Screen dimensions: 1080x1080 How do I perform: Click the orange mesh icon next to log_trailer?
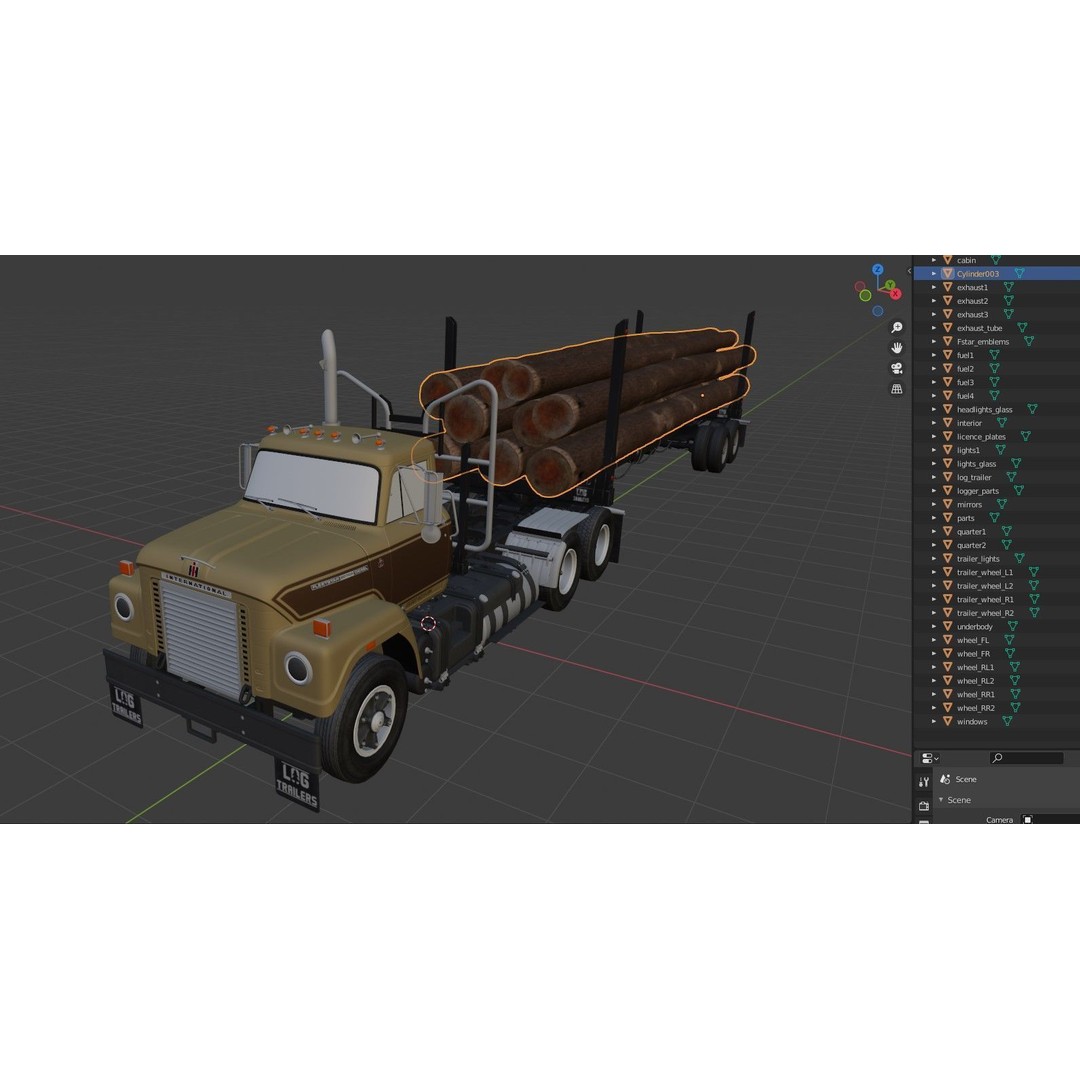point(947,477)
